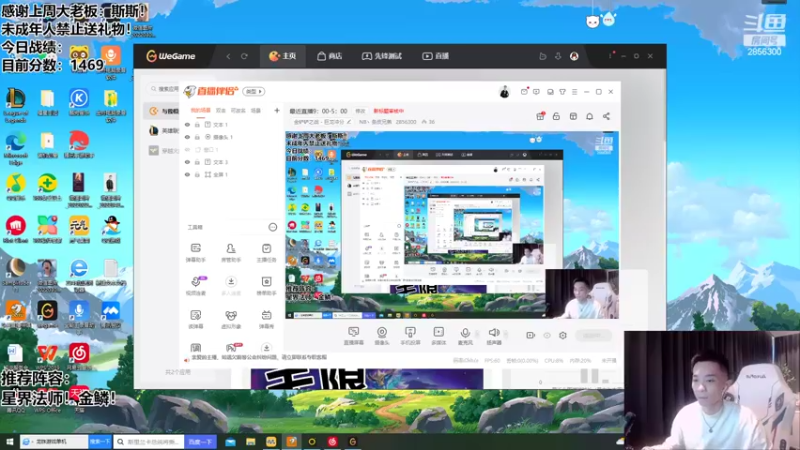This screenshot has height=450, width=800.
Task: Click the first highlighted WeGame sidebar game
Action: click(163, 111)
